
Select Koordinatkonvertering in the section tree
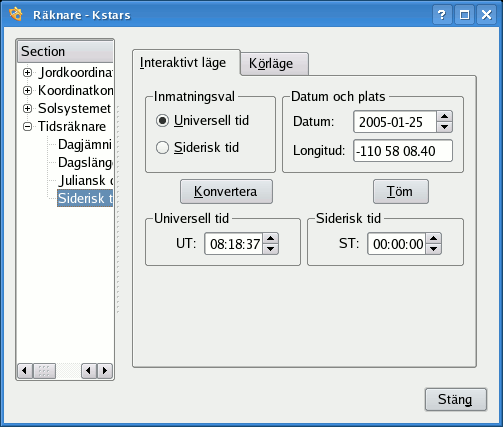point(75,90)
